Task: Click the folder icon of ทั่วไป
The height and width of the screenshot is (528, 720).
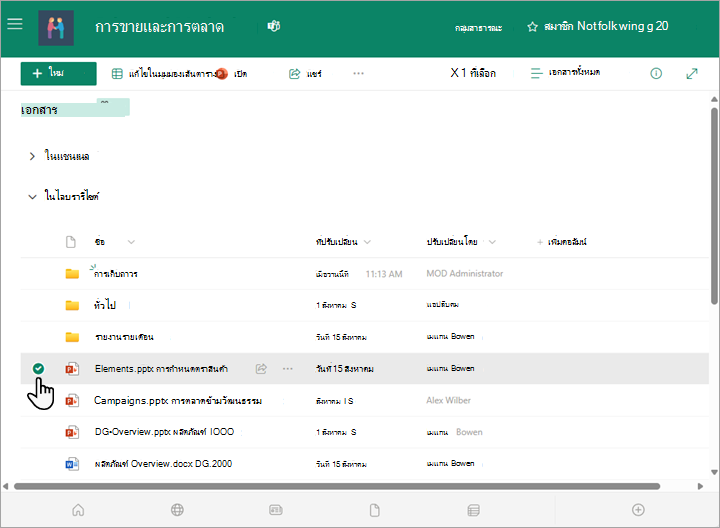Action: tap(72, 305)
